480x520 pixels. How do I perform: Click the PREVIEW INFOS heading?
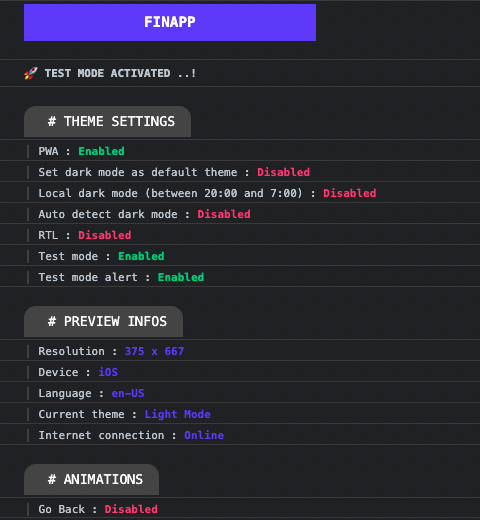coord(103,321)
